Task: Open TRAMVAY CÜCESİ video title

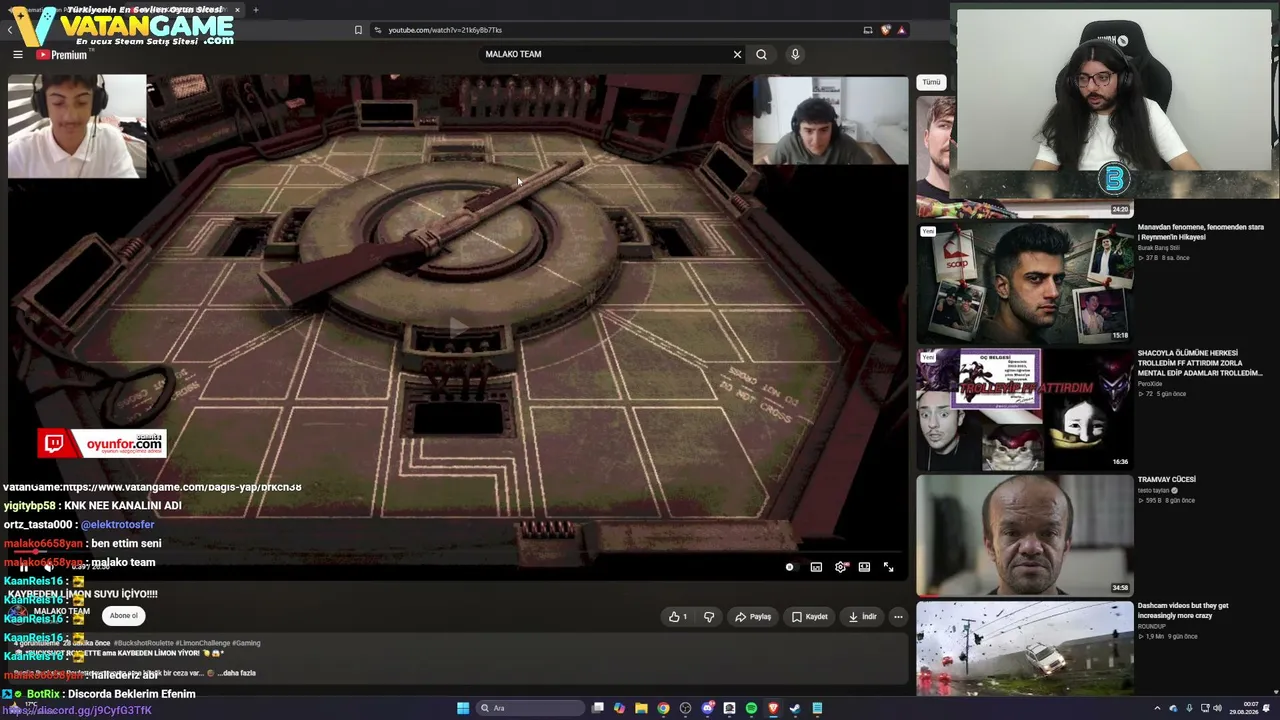Action: coord(1167,480)
